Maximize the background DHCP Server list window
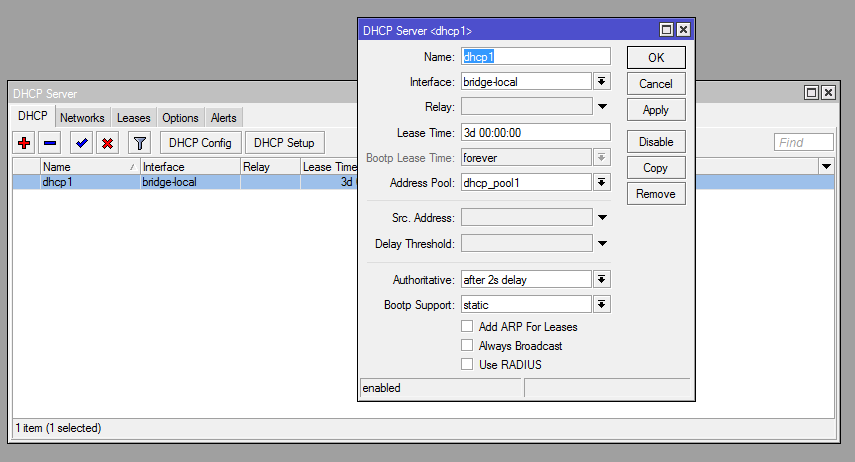 click(x=811, y=92)
